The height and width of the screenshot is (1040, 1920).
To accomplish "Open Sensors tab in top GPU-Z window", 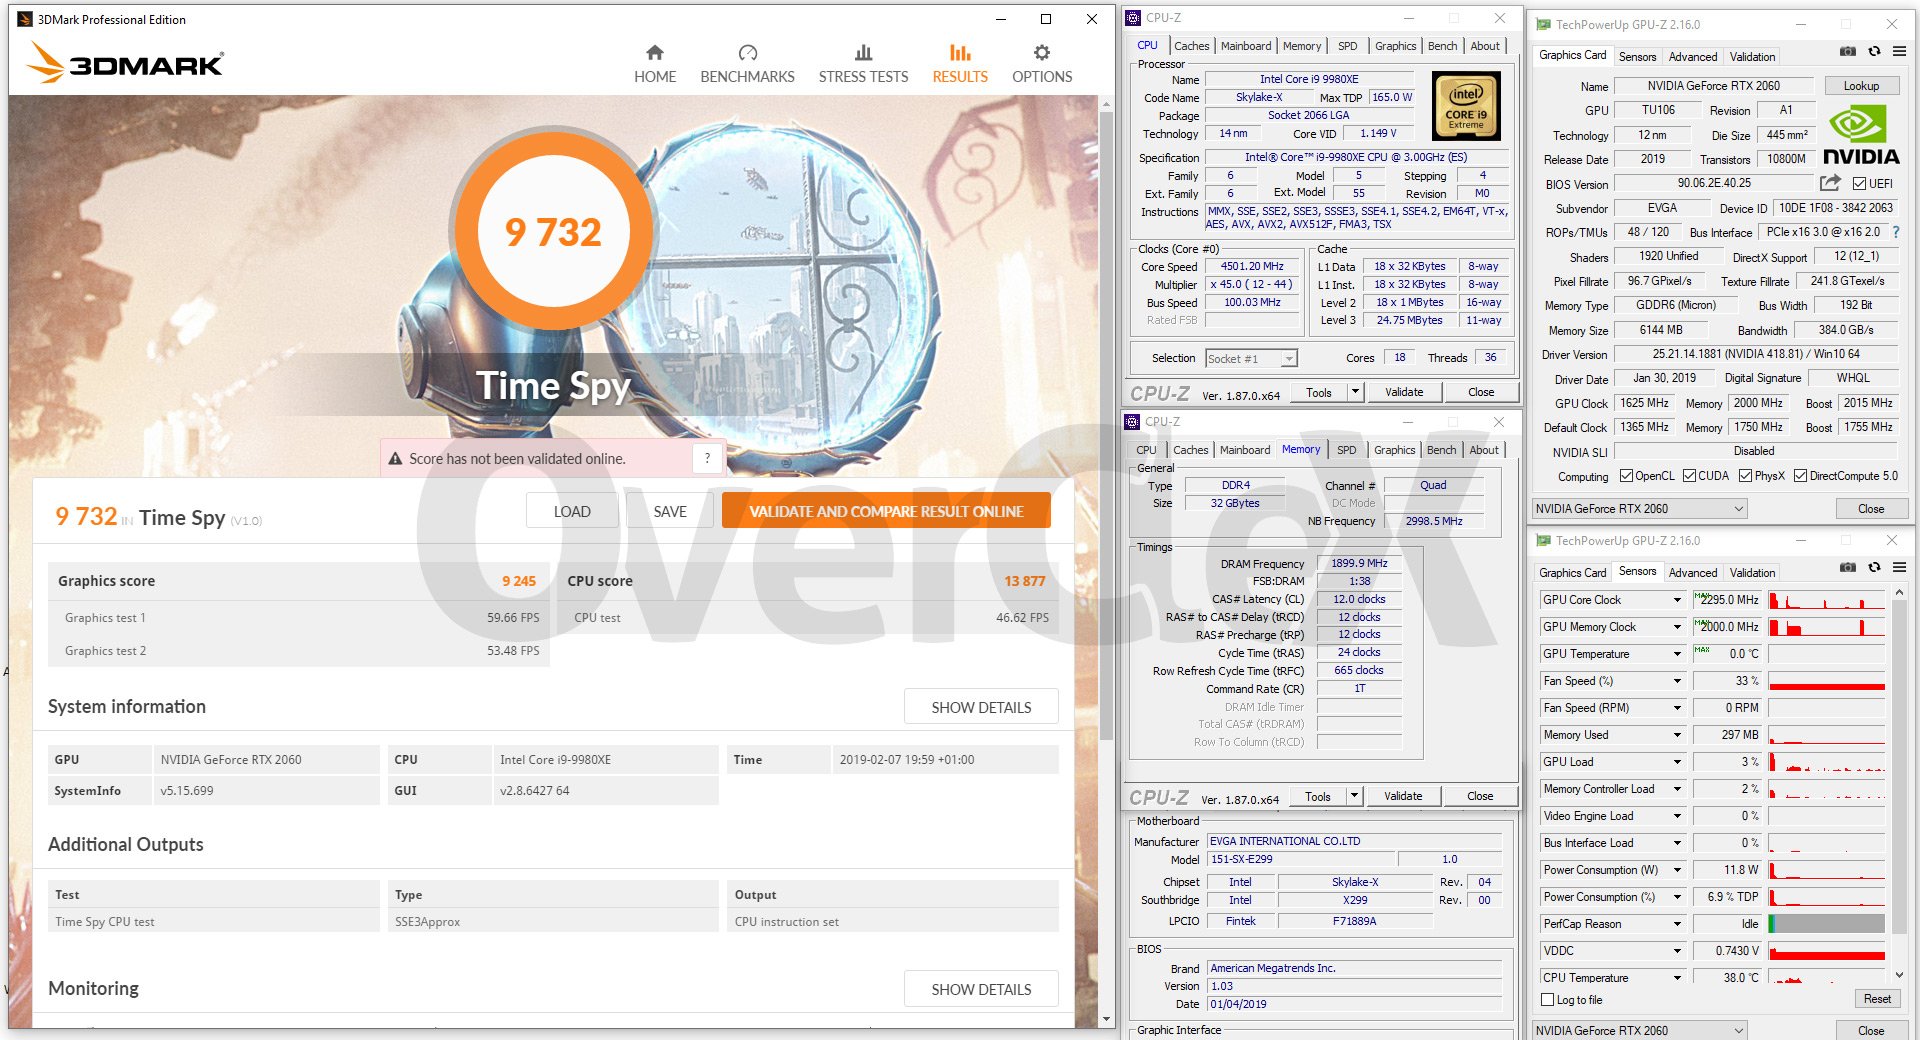I will 1637,57.
